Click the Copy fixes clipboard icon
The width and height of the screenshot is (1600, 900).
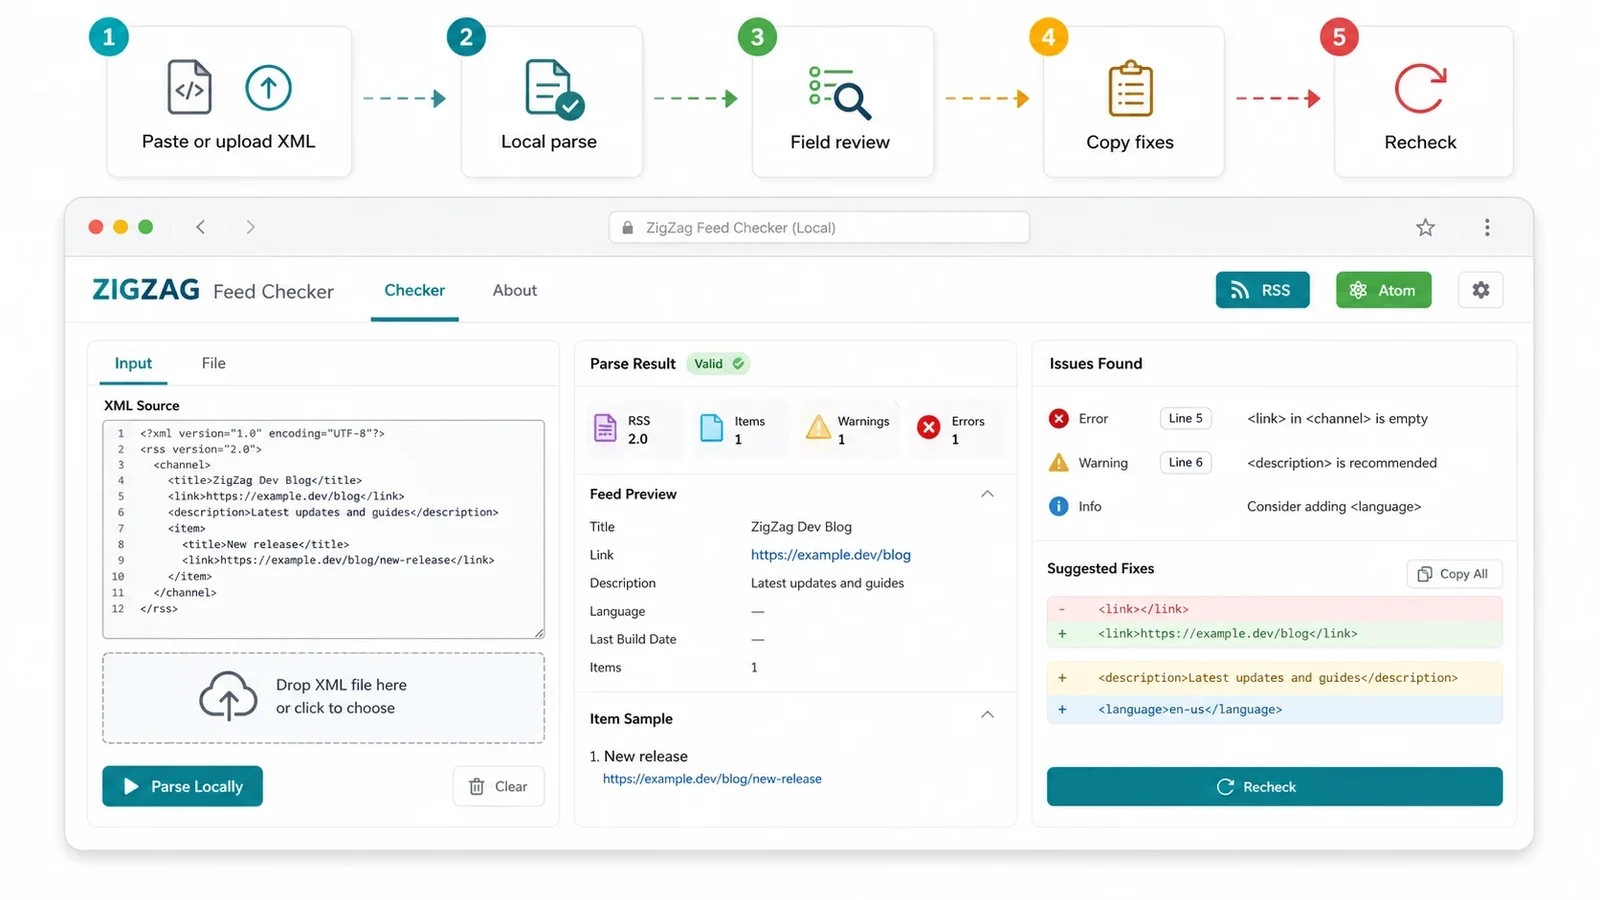[x=1130, y=89]
